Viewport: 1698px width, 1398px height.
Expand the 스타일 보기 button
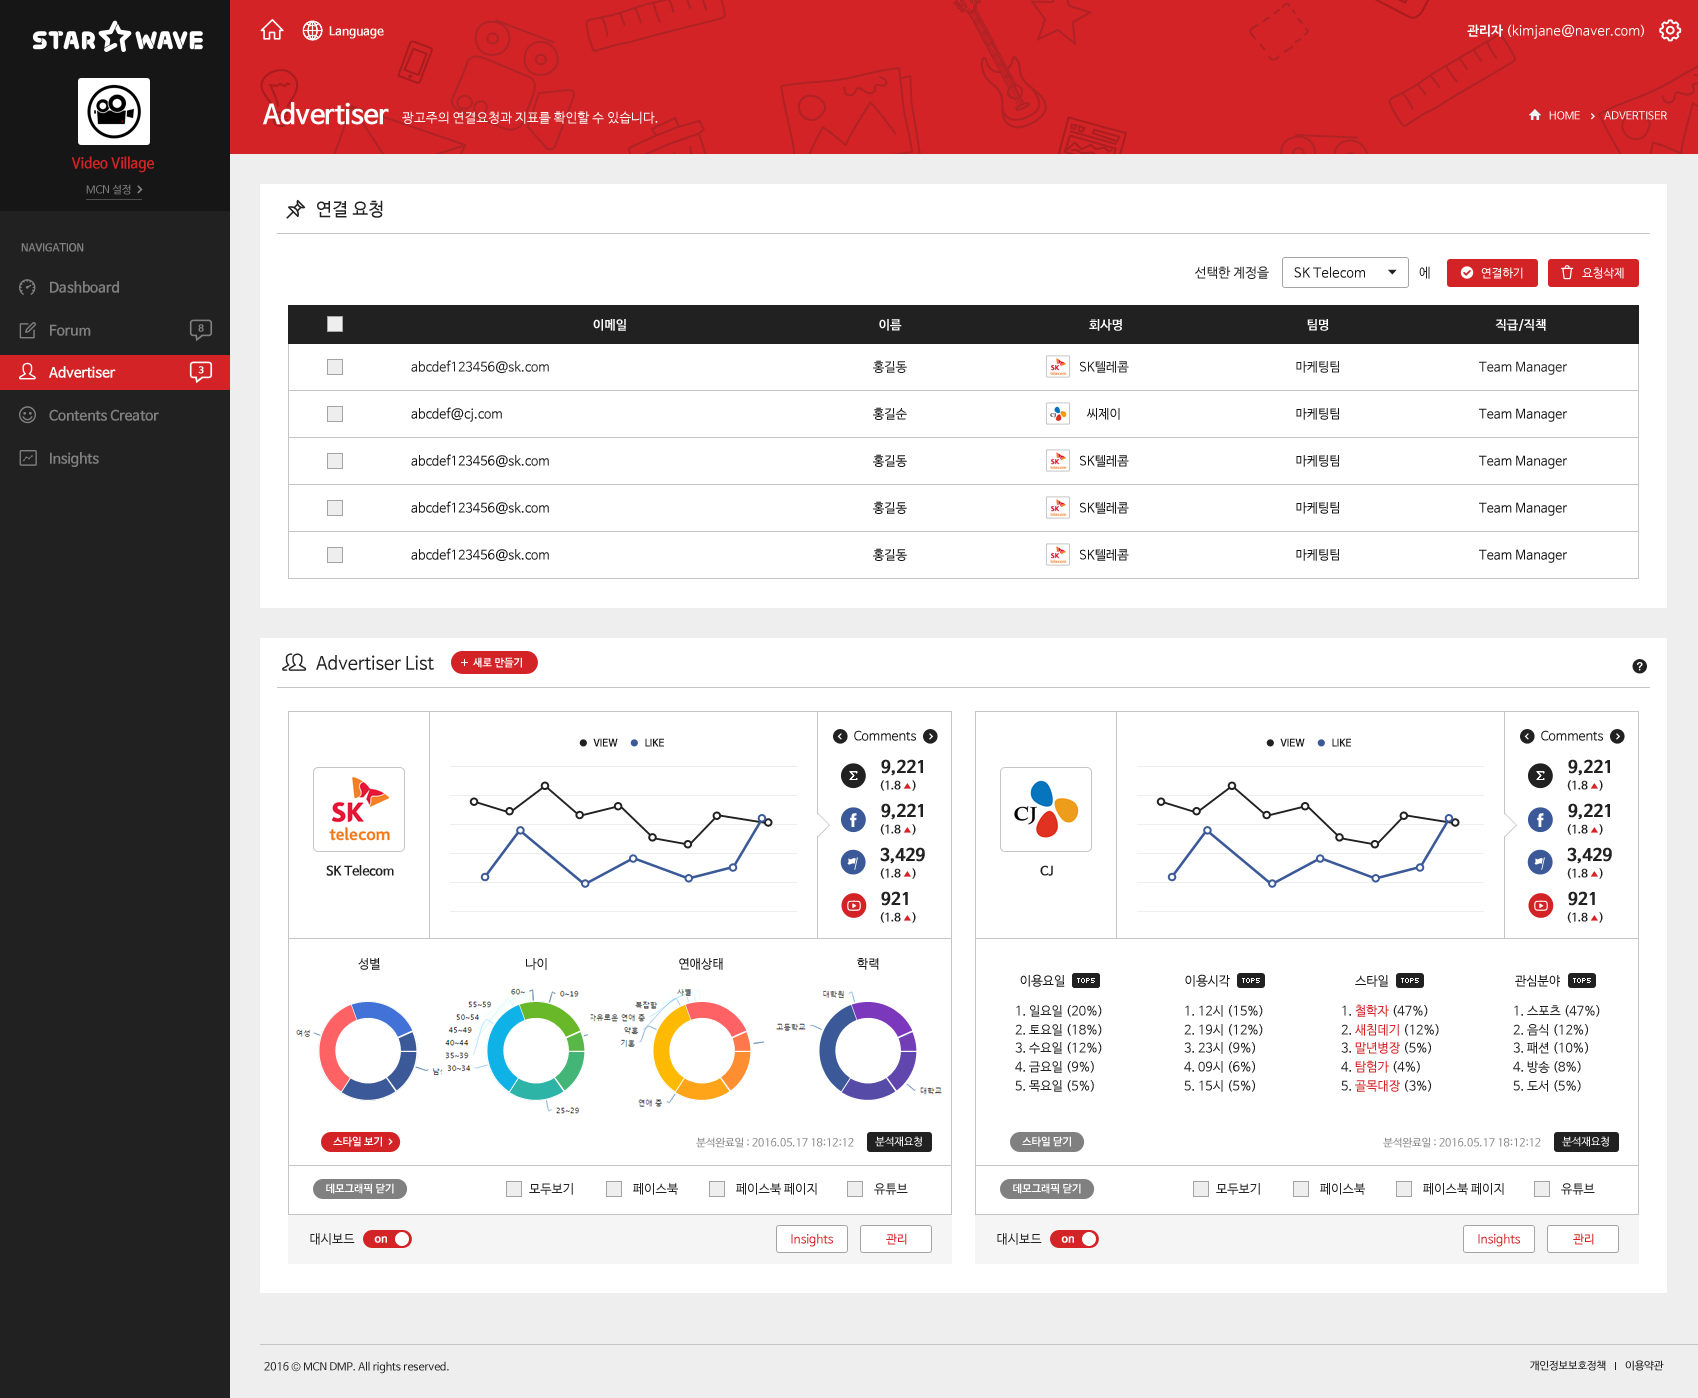point(361,1142)
